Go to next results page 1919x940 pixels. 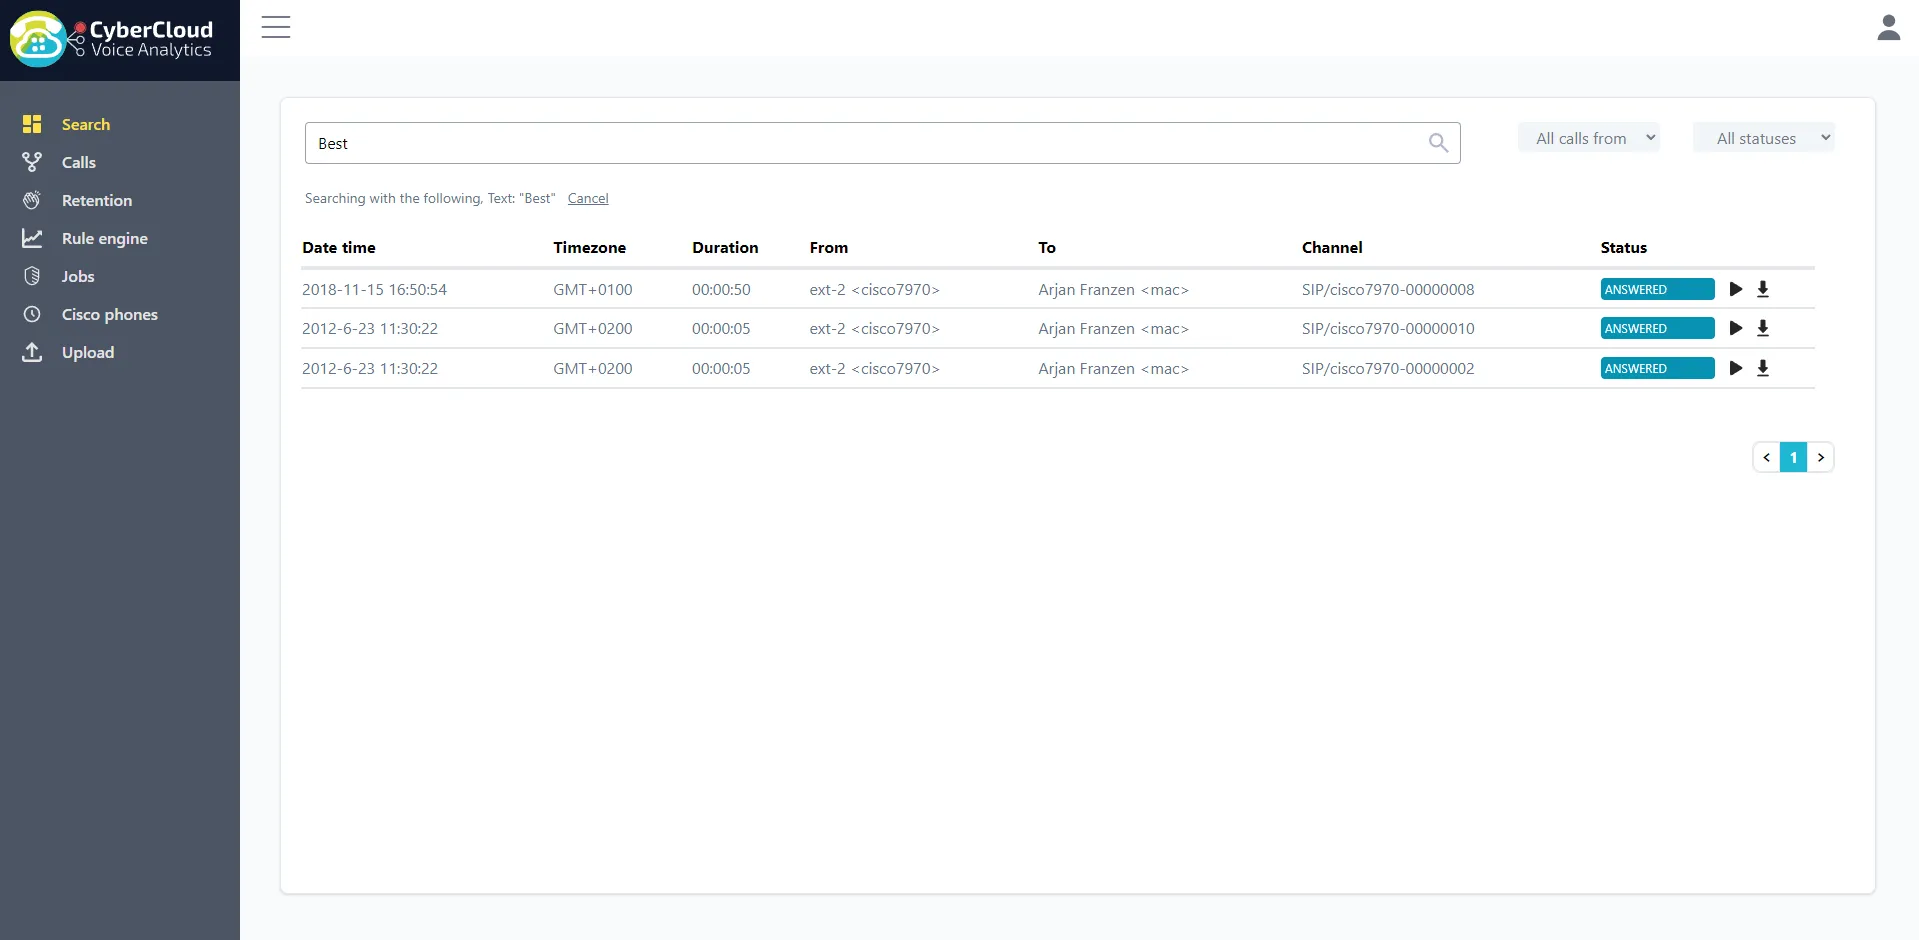point(1820,457)
